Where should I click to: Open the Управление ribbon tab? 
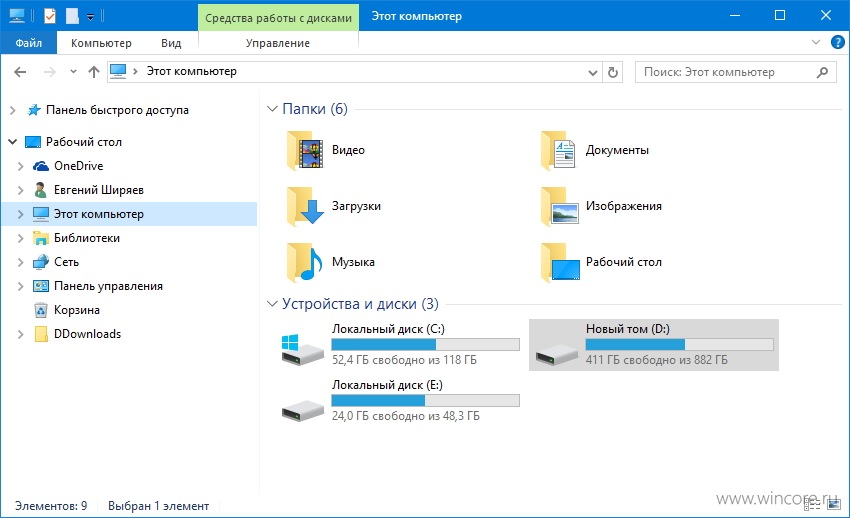click(278, 43)
